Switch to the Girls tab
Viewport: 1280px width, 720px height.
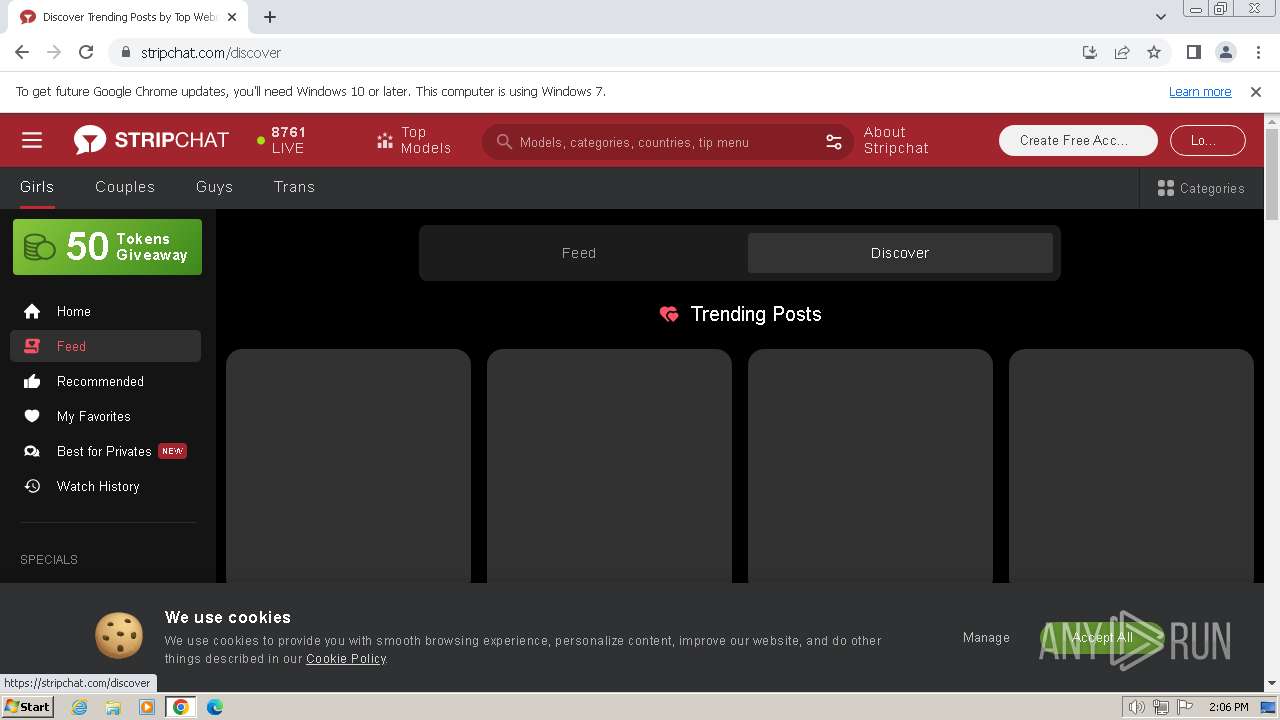[x=37, y=187]
